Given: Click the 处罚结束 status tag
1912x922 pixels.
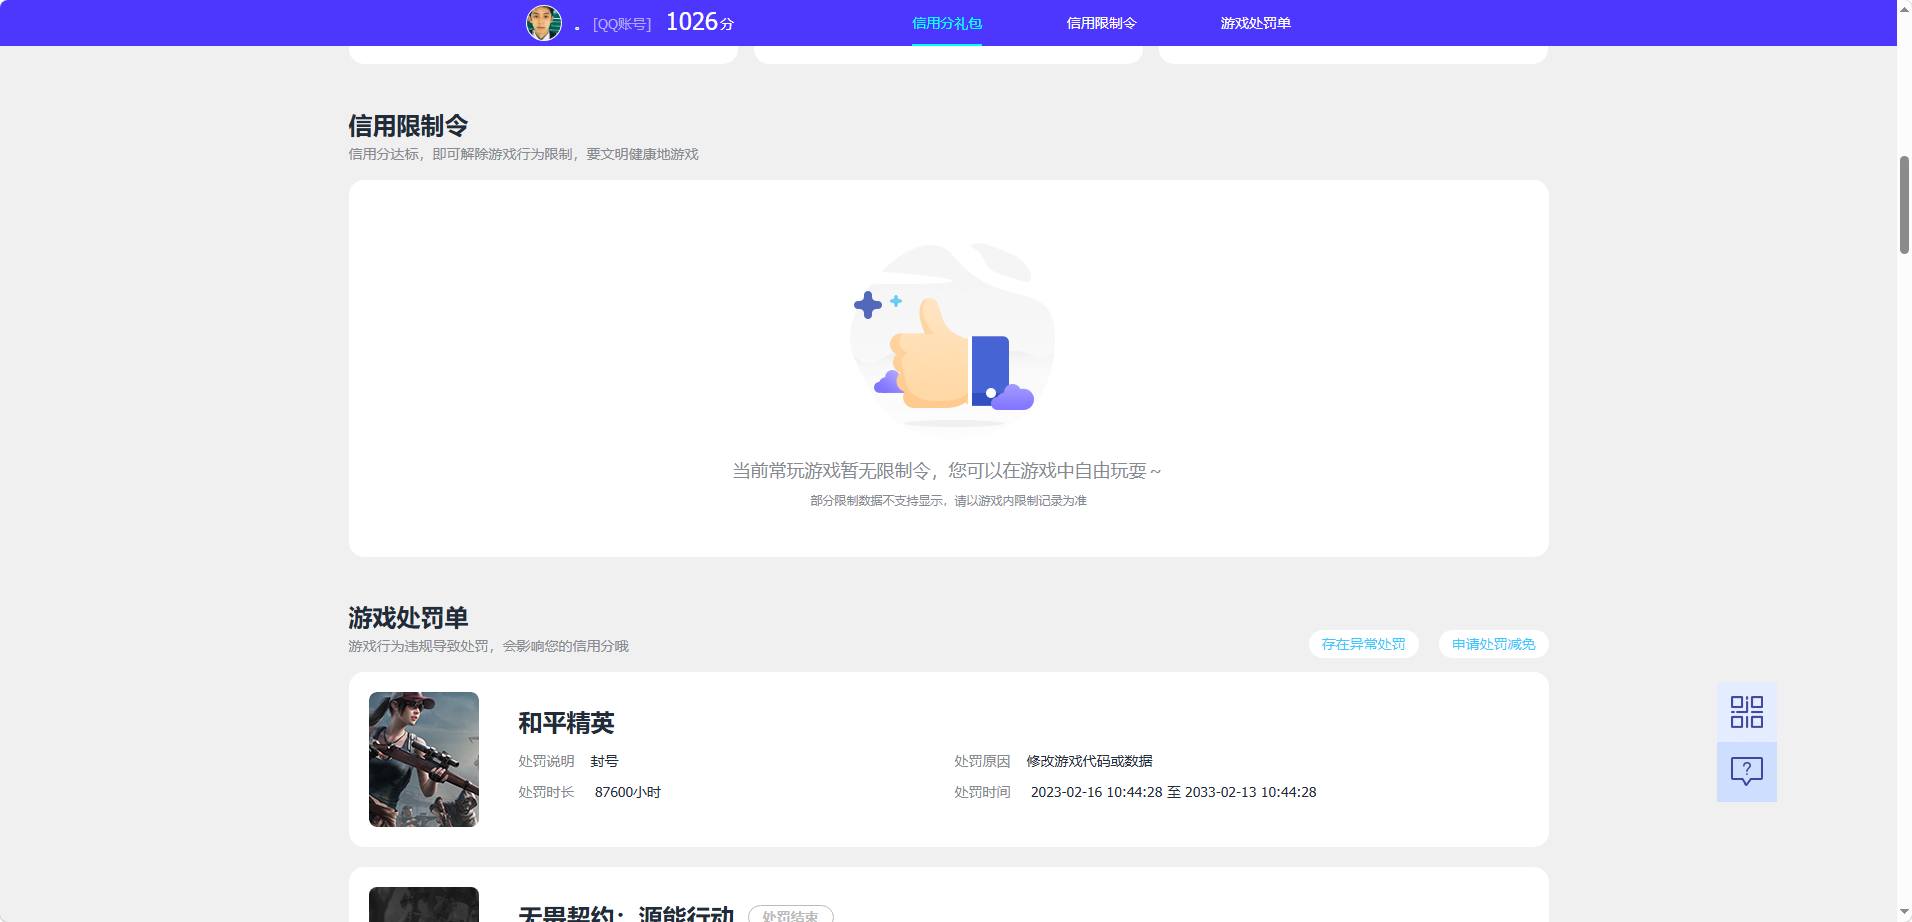Looking at the screenshot, I should 790,915.
